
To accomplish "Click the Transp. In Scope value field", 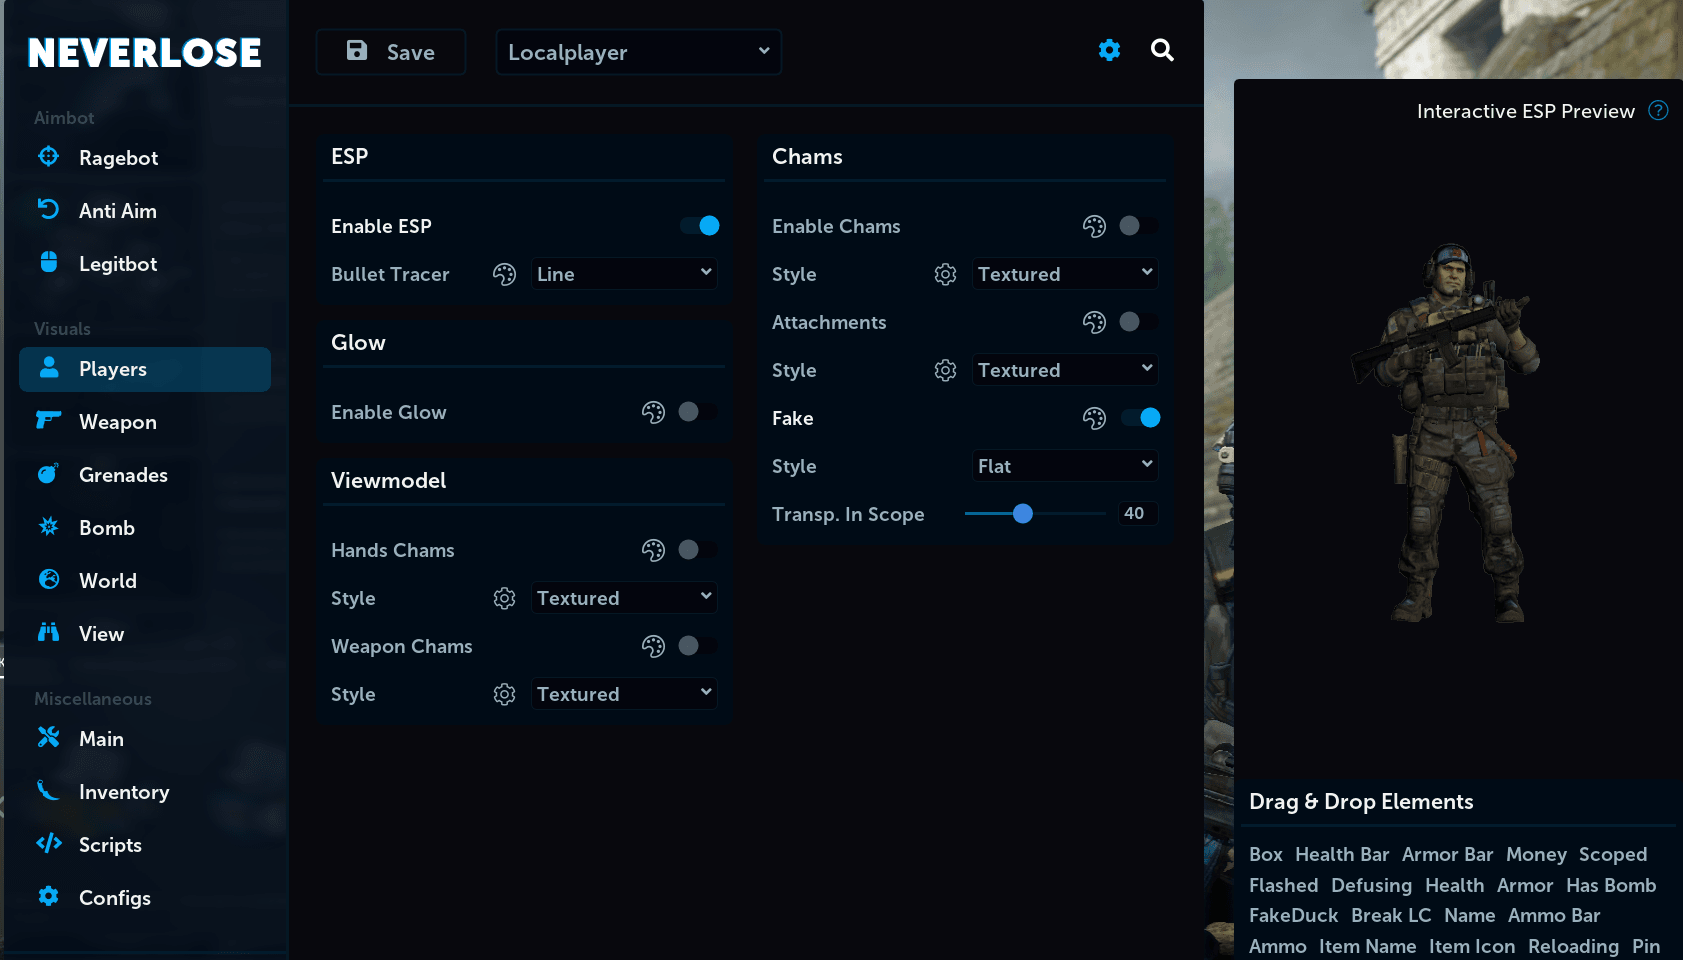I will tap(1138, 514).
